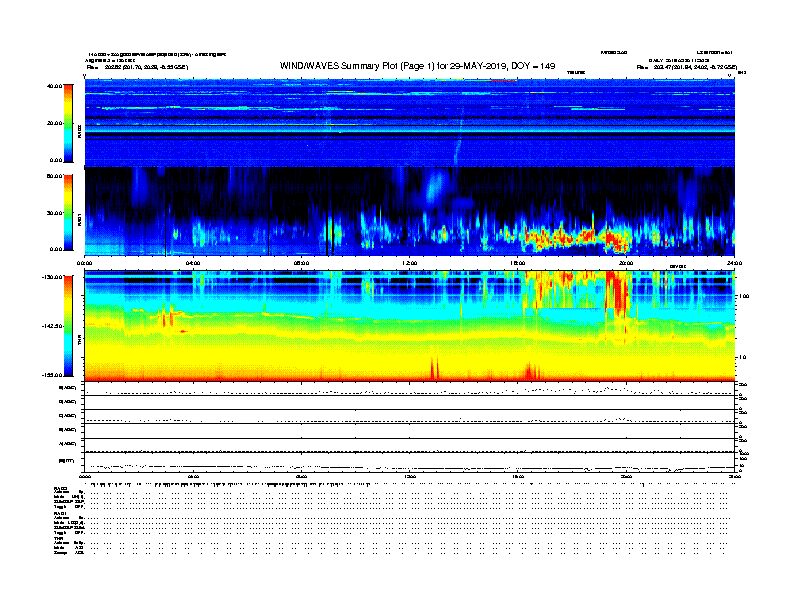Image resolution: width=792 pixels, height=612 pixels.
Task: Click the 20:00 label on lower time axis
Action: coord(626,476)
